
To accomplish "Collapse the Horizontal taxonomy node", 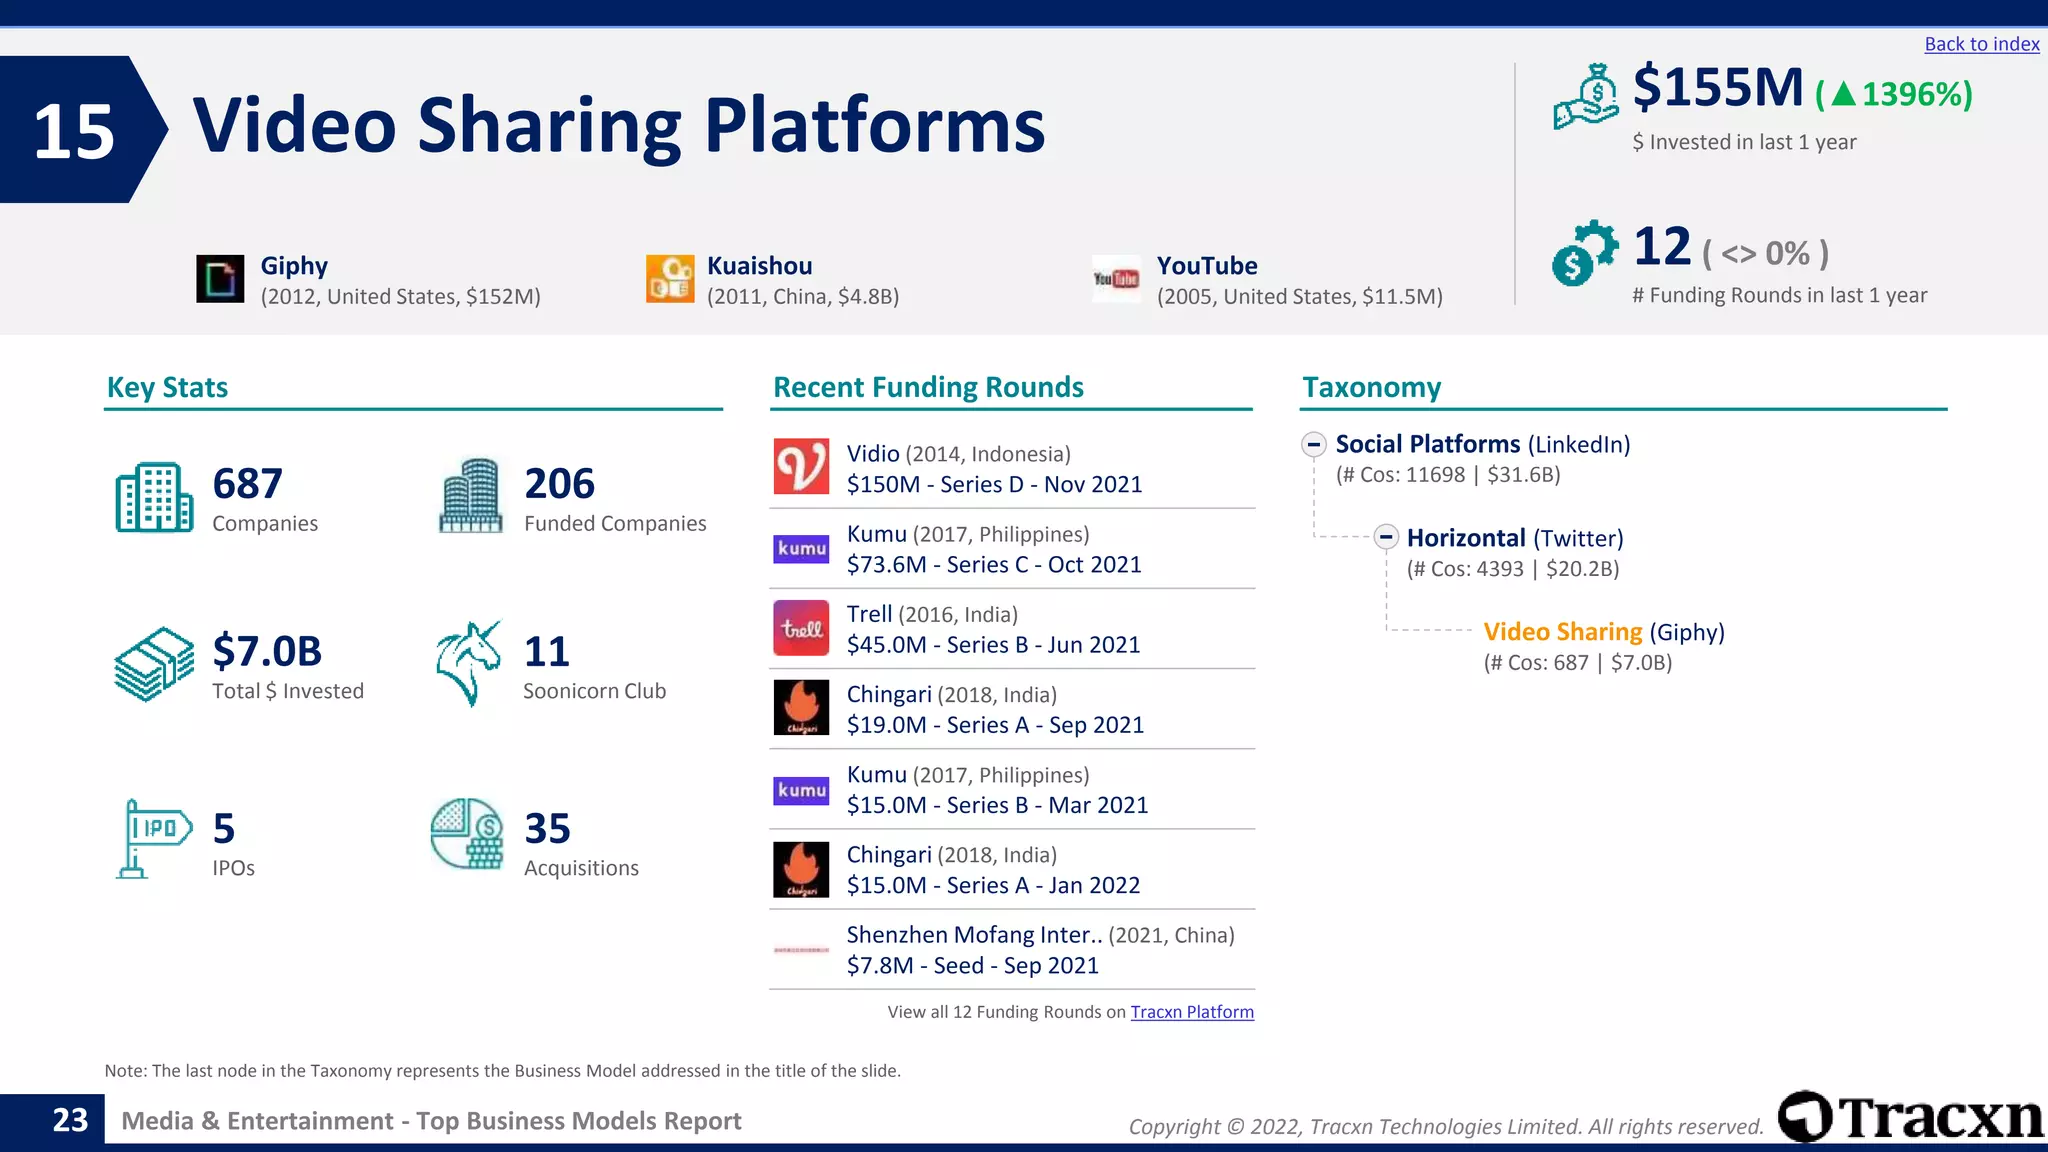I will tap(1385, 538).
